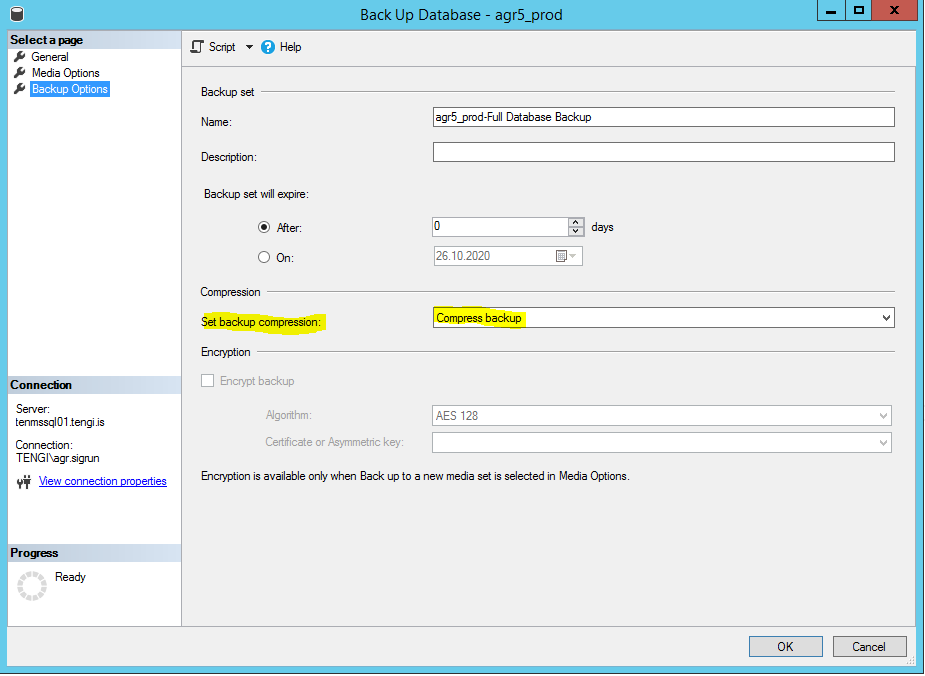This screenshot has width=925, height=676.
Task: Open the Certificate or Asymmetric key dropdown
Action: [x=661, y=442]
